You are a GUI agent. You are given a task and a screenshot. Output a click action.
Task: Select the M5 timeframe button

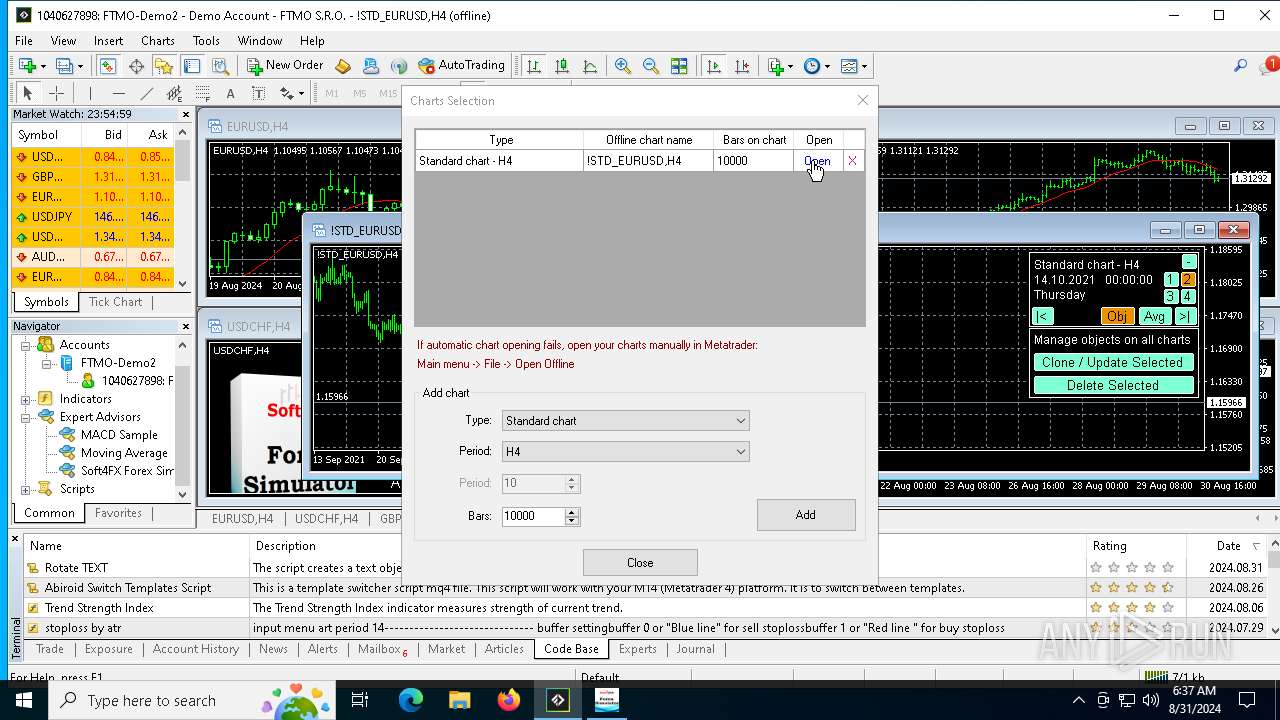coord(360,93)
